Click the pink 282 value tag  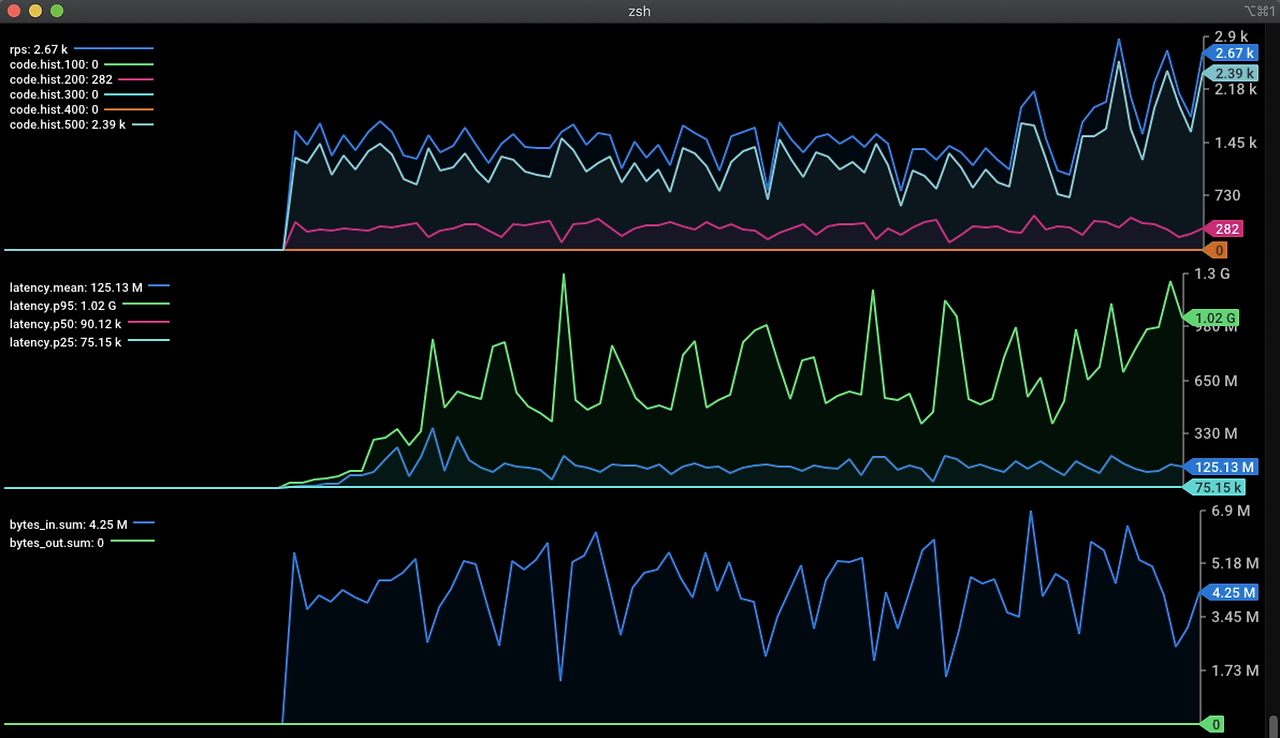pyautogui.click(x=1224, y=229)
